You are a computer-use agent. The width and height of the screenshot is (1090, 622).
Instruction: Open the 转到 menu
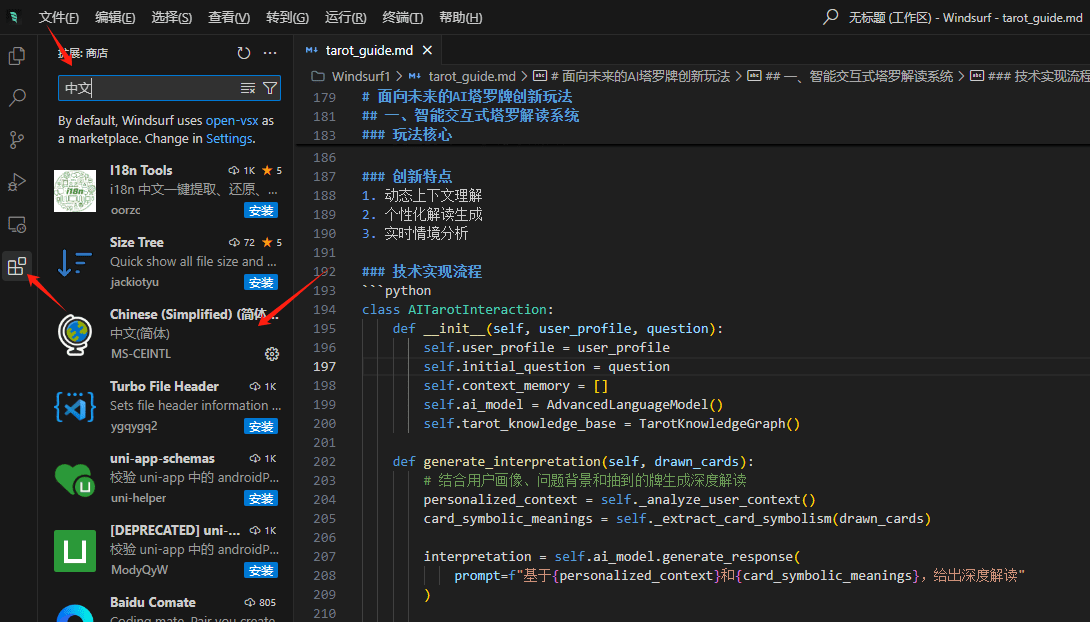[x=287, y=17]
